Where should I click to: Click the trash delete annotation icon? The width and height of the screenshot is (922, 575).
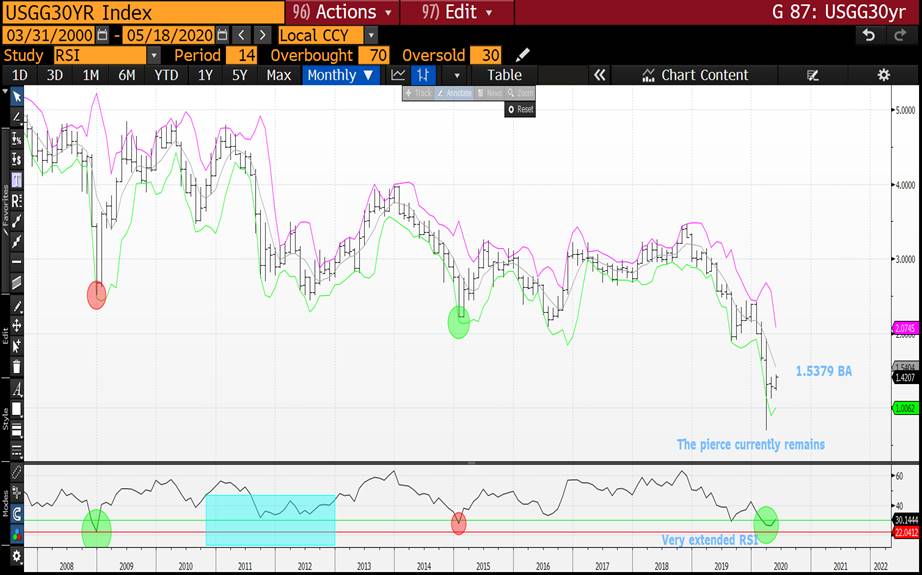tap(16, 367)
